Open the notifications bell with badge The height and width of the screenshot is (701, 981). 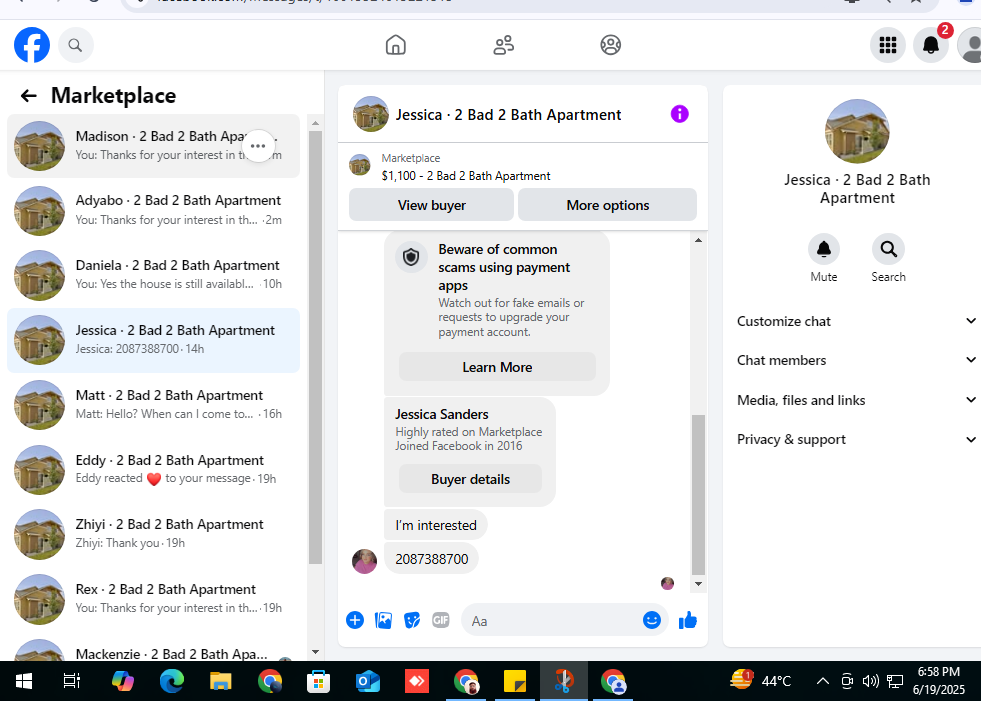931,45
